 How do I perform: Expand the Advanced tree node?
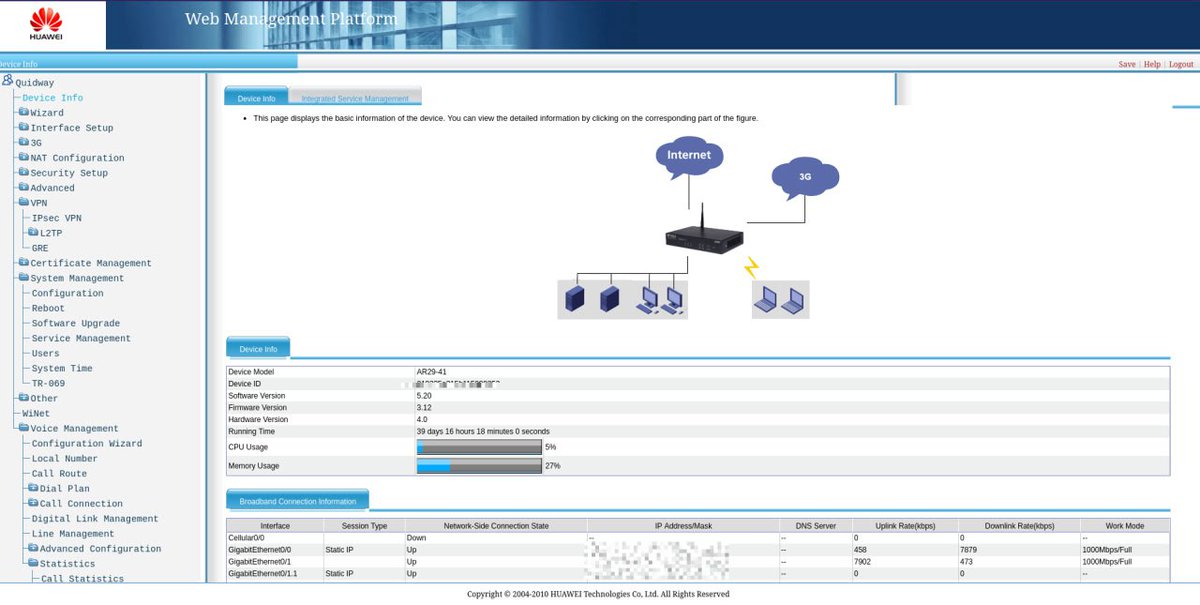click(x=23, y=187)
